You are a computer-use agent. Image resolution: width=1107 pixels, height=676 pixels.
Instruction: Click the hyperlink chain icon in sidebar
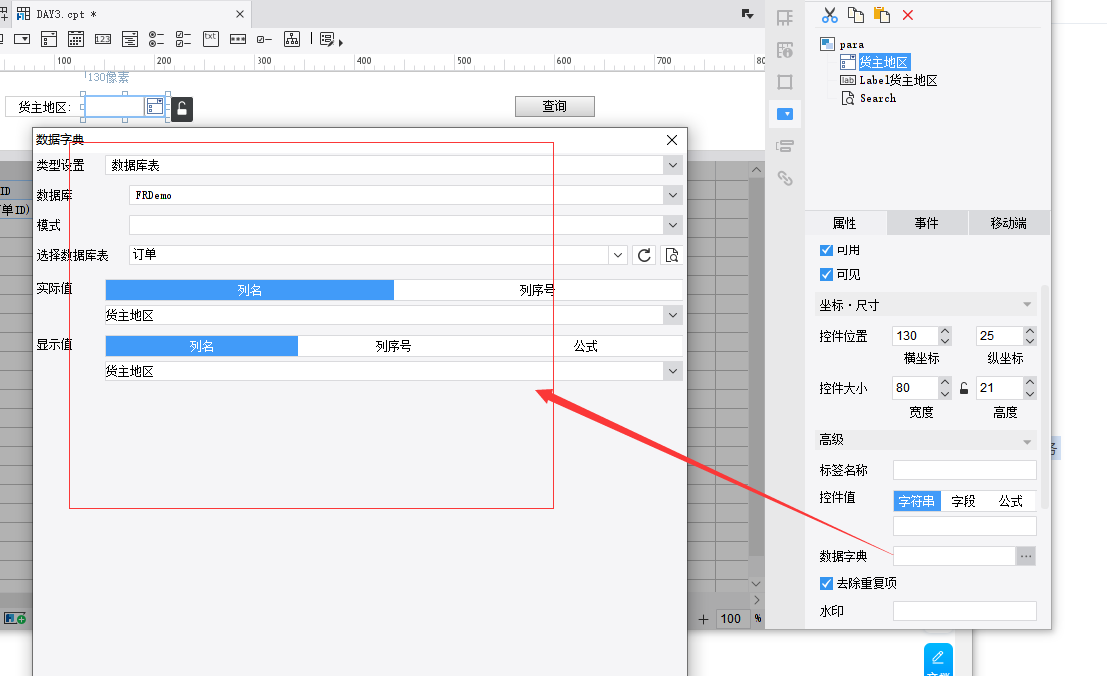785,178
